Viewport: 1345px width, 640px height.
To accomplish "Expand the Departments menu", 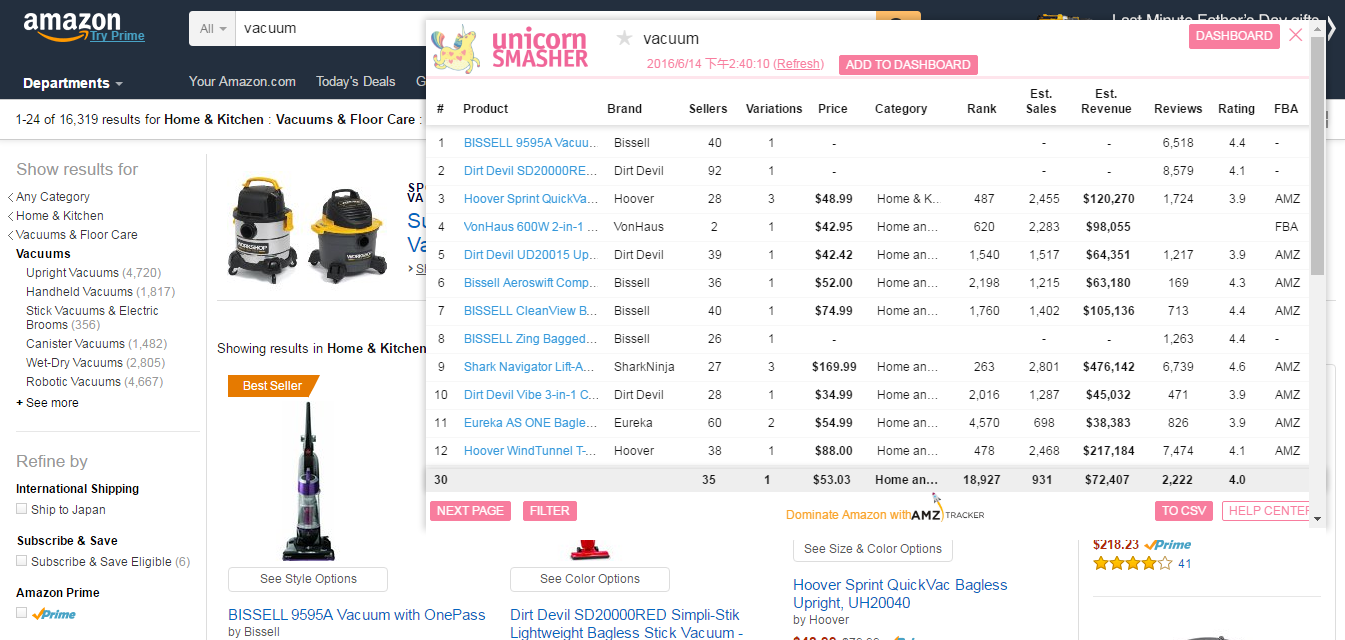I will point(73,83).
